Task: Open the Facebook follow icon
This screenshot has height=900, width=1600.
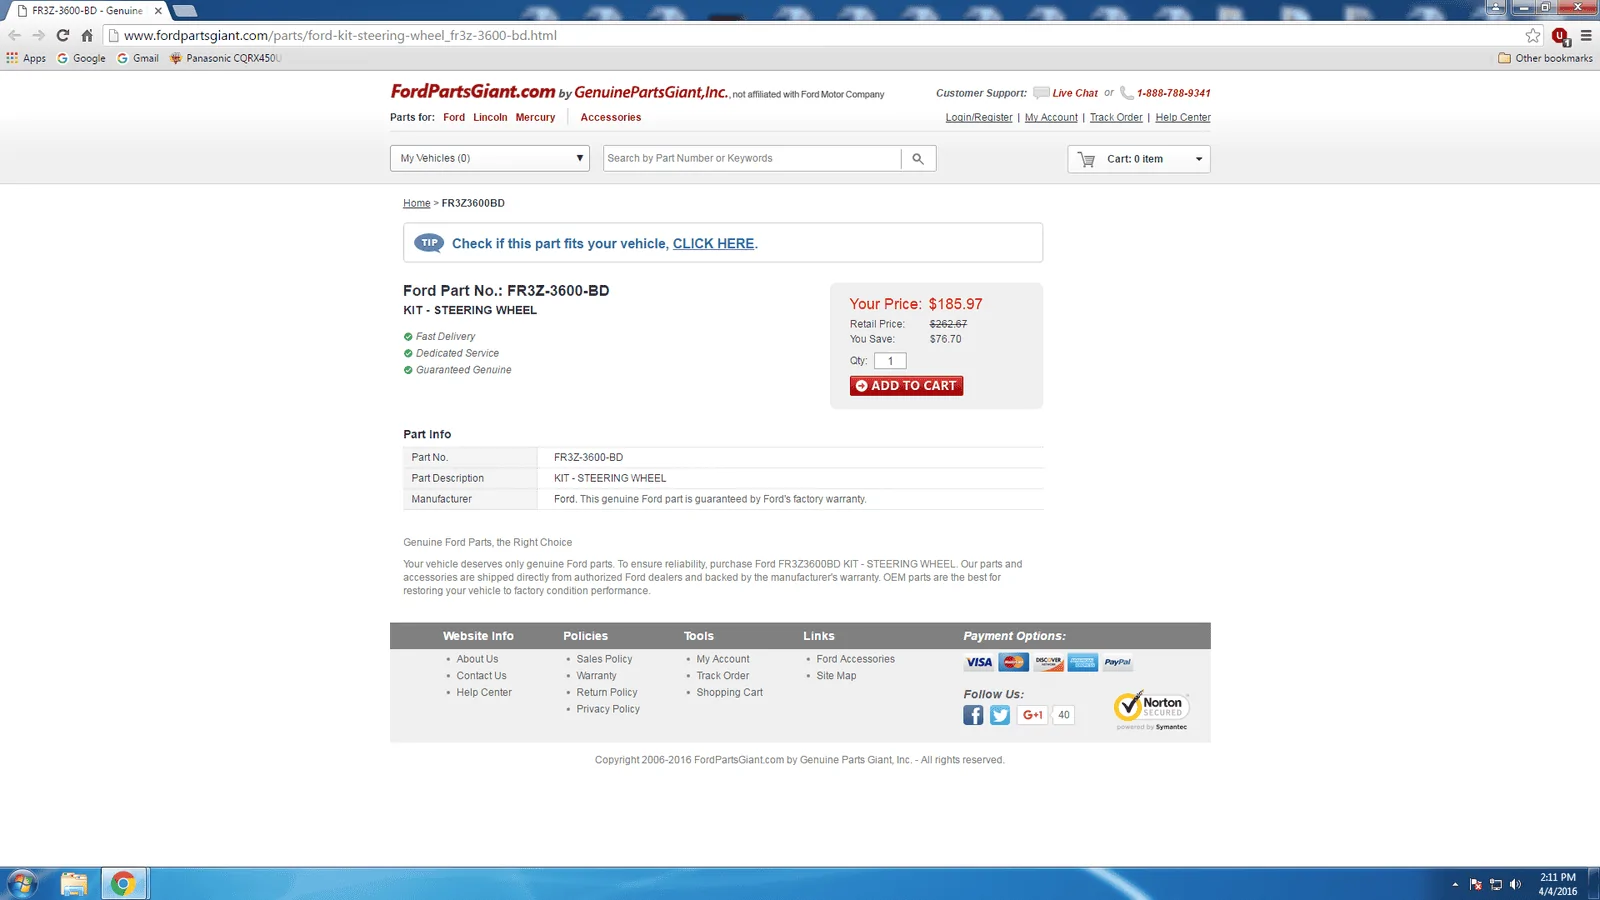Action: click(x=973, y=715)
